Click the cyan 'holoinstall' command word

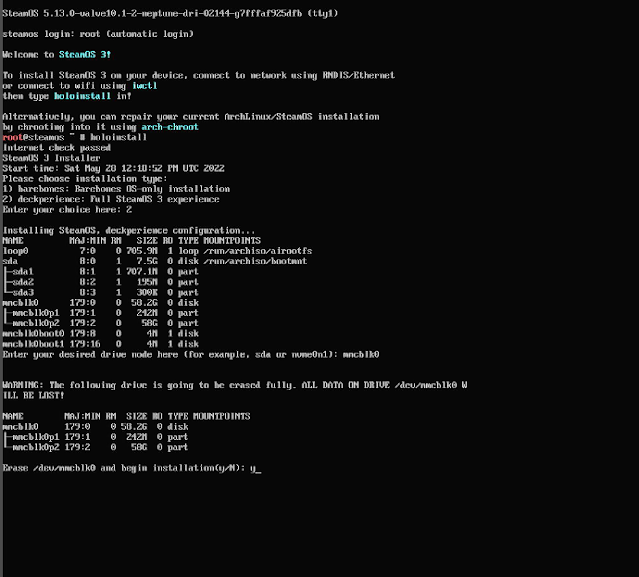click(x=82, y=96)
